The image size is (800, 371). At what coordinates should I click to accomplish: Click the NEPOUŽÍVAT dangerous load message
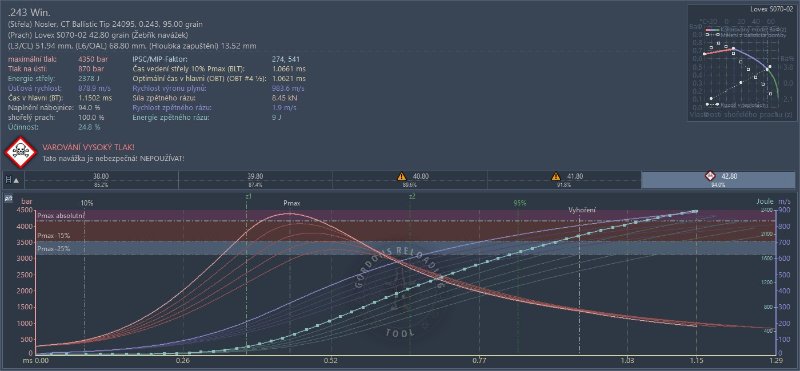coord(113,158)
